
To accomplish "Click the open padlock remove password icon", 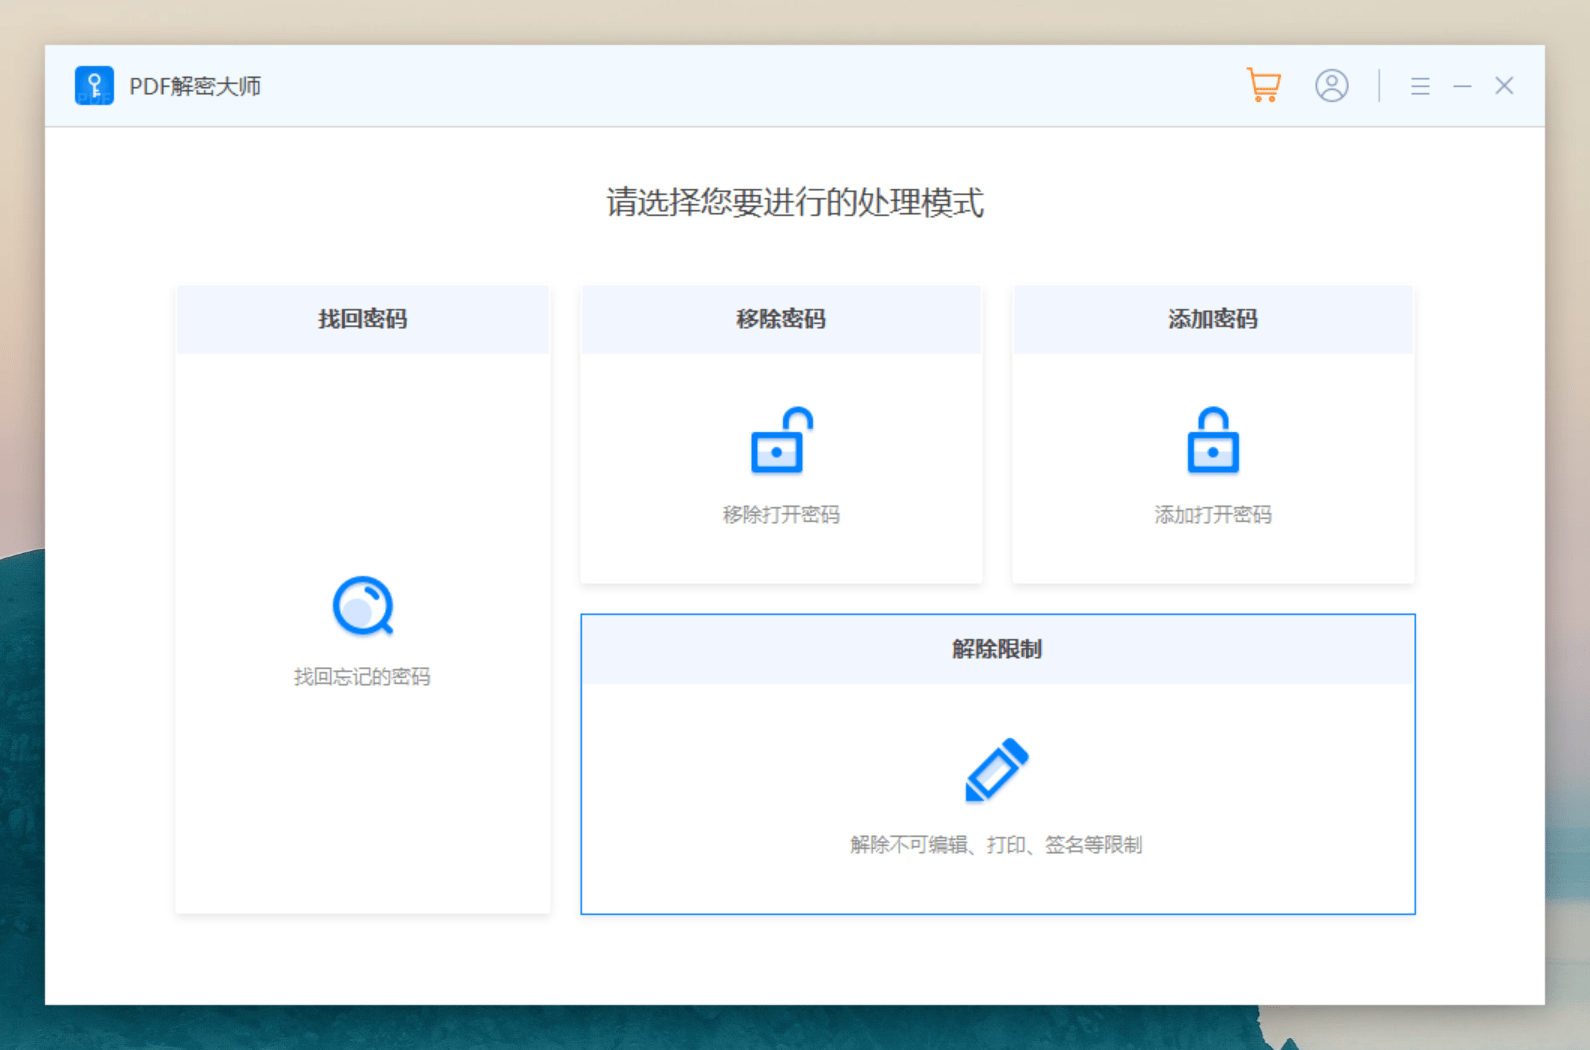I will coord(781,440).
